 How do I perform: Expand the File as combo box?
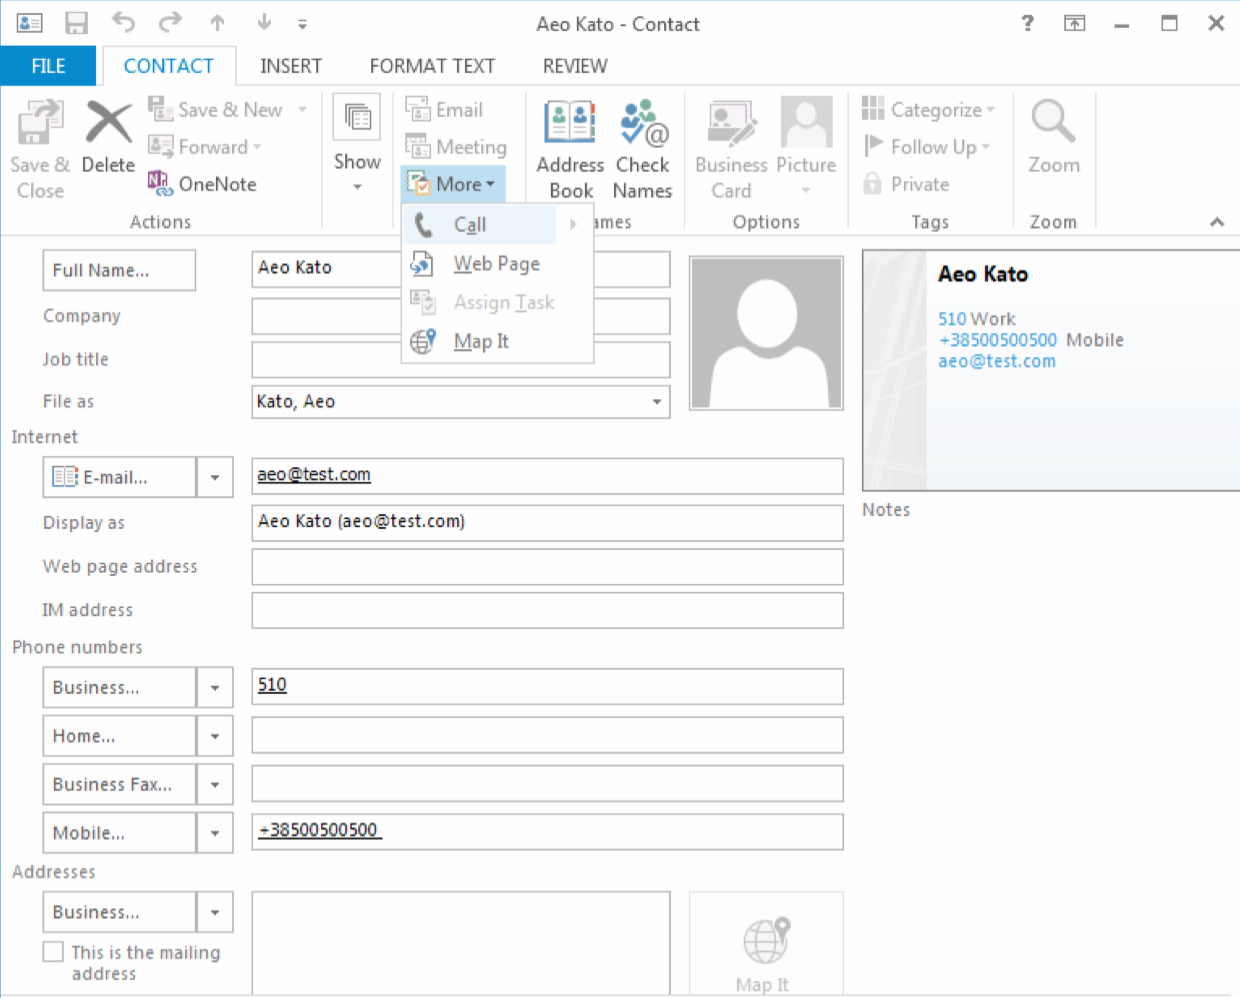coord(657,402)
